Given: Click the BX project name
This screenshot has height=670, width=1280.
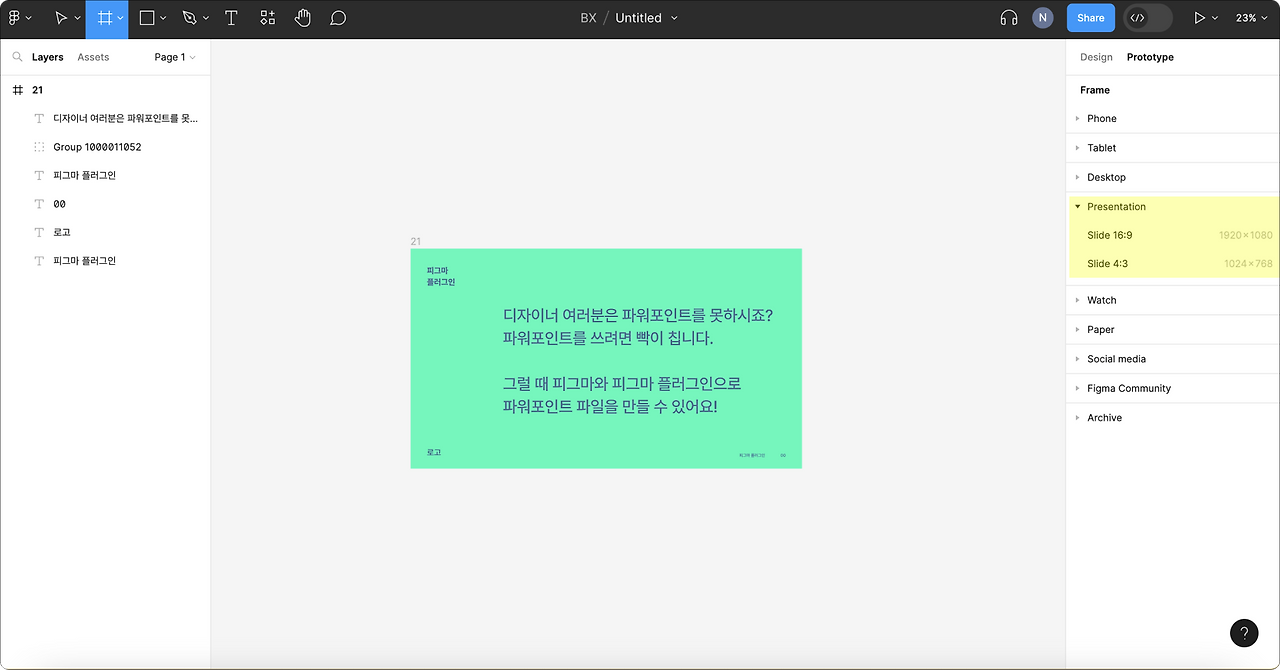Looking at the screenshot, I should click(588, 18).
